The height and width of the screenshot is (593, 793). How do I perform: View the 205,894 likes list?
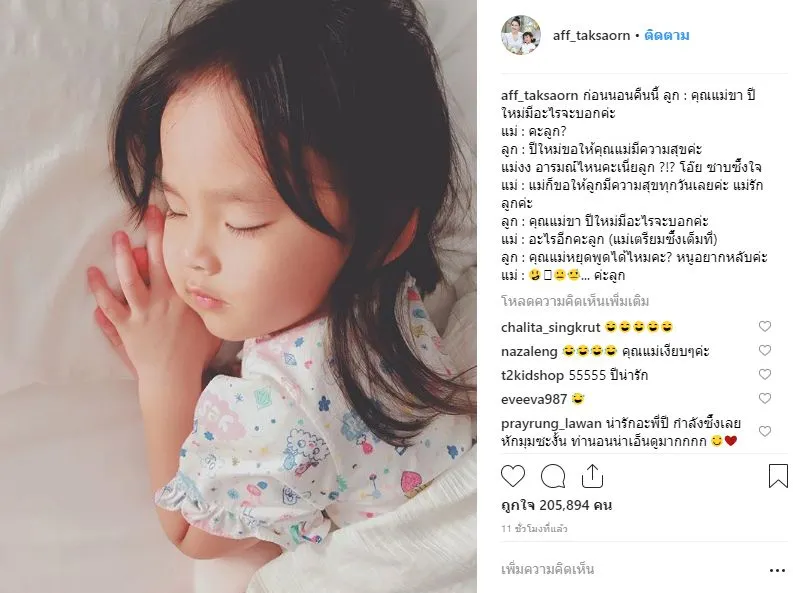[556, 505]
